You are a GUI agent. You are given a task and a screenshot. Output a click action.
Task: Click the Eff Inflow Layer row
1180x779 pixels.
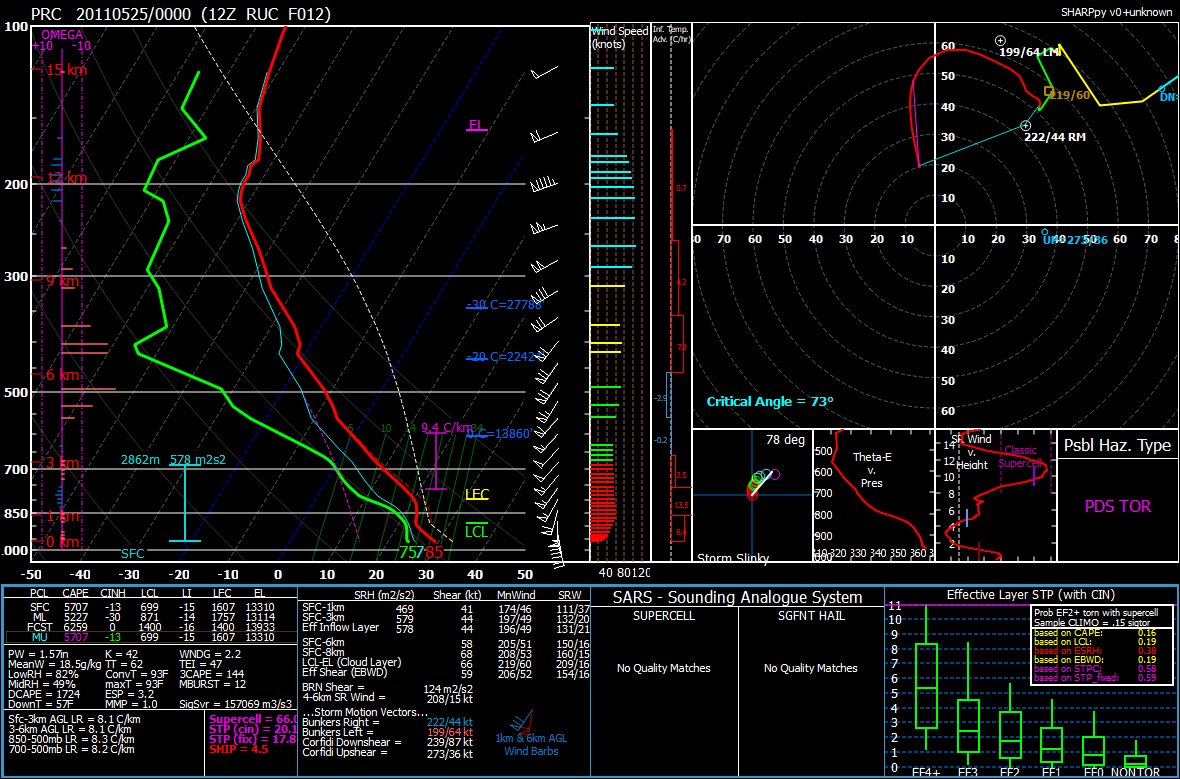(446, 628)
